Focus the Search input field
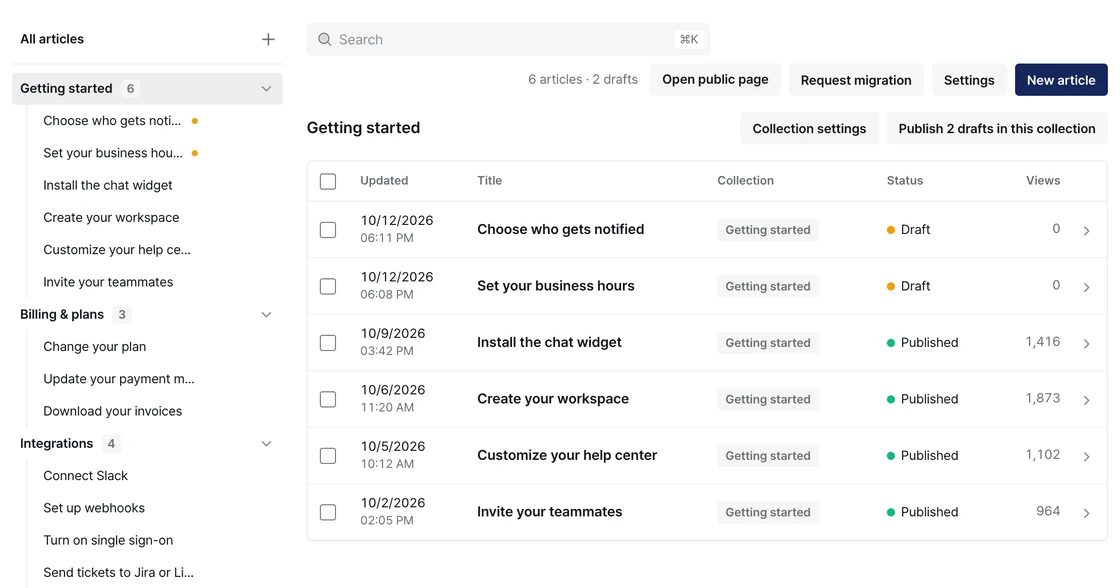The width and height of the screenshot is (1120, 588). (x=509, y=39)
